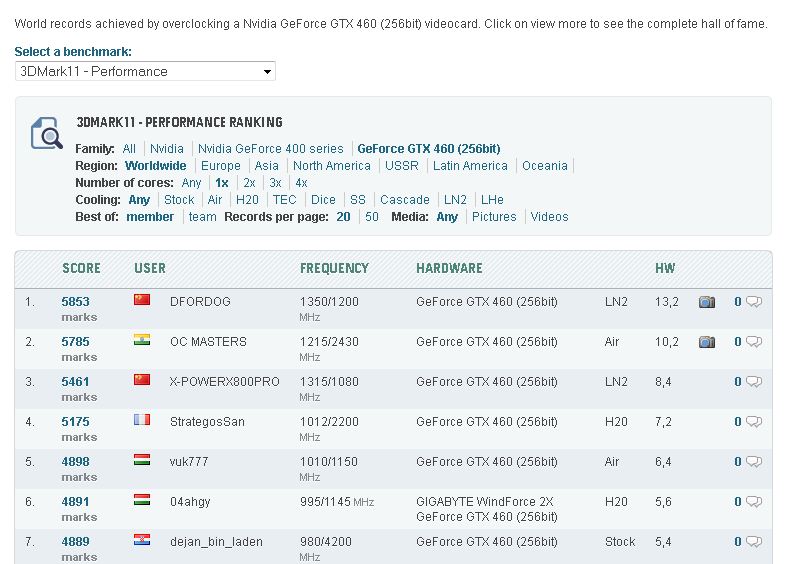The image size is (785, 564).
Task: Open comments bubble for 04ahgy entry
Action: tap(754, 502)
